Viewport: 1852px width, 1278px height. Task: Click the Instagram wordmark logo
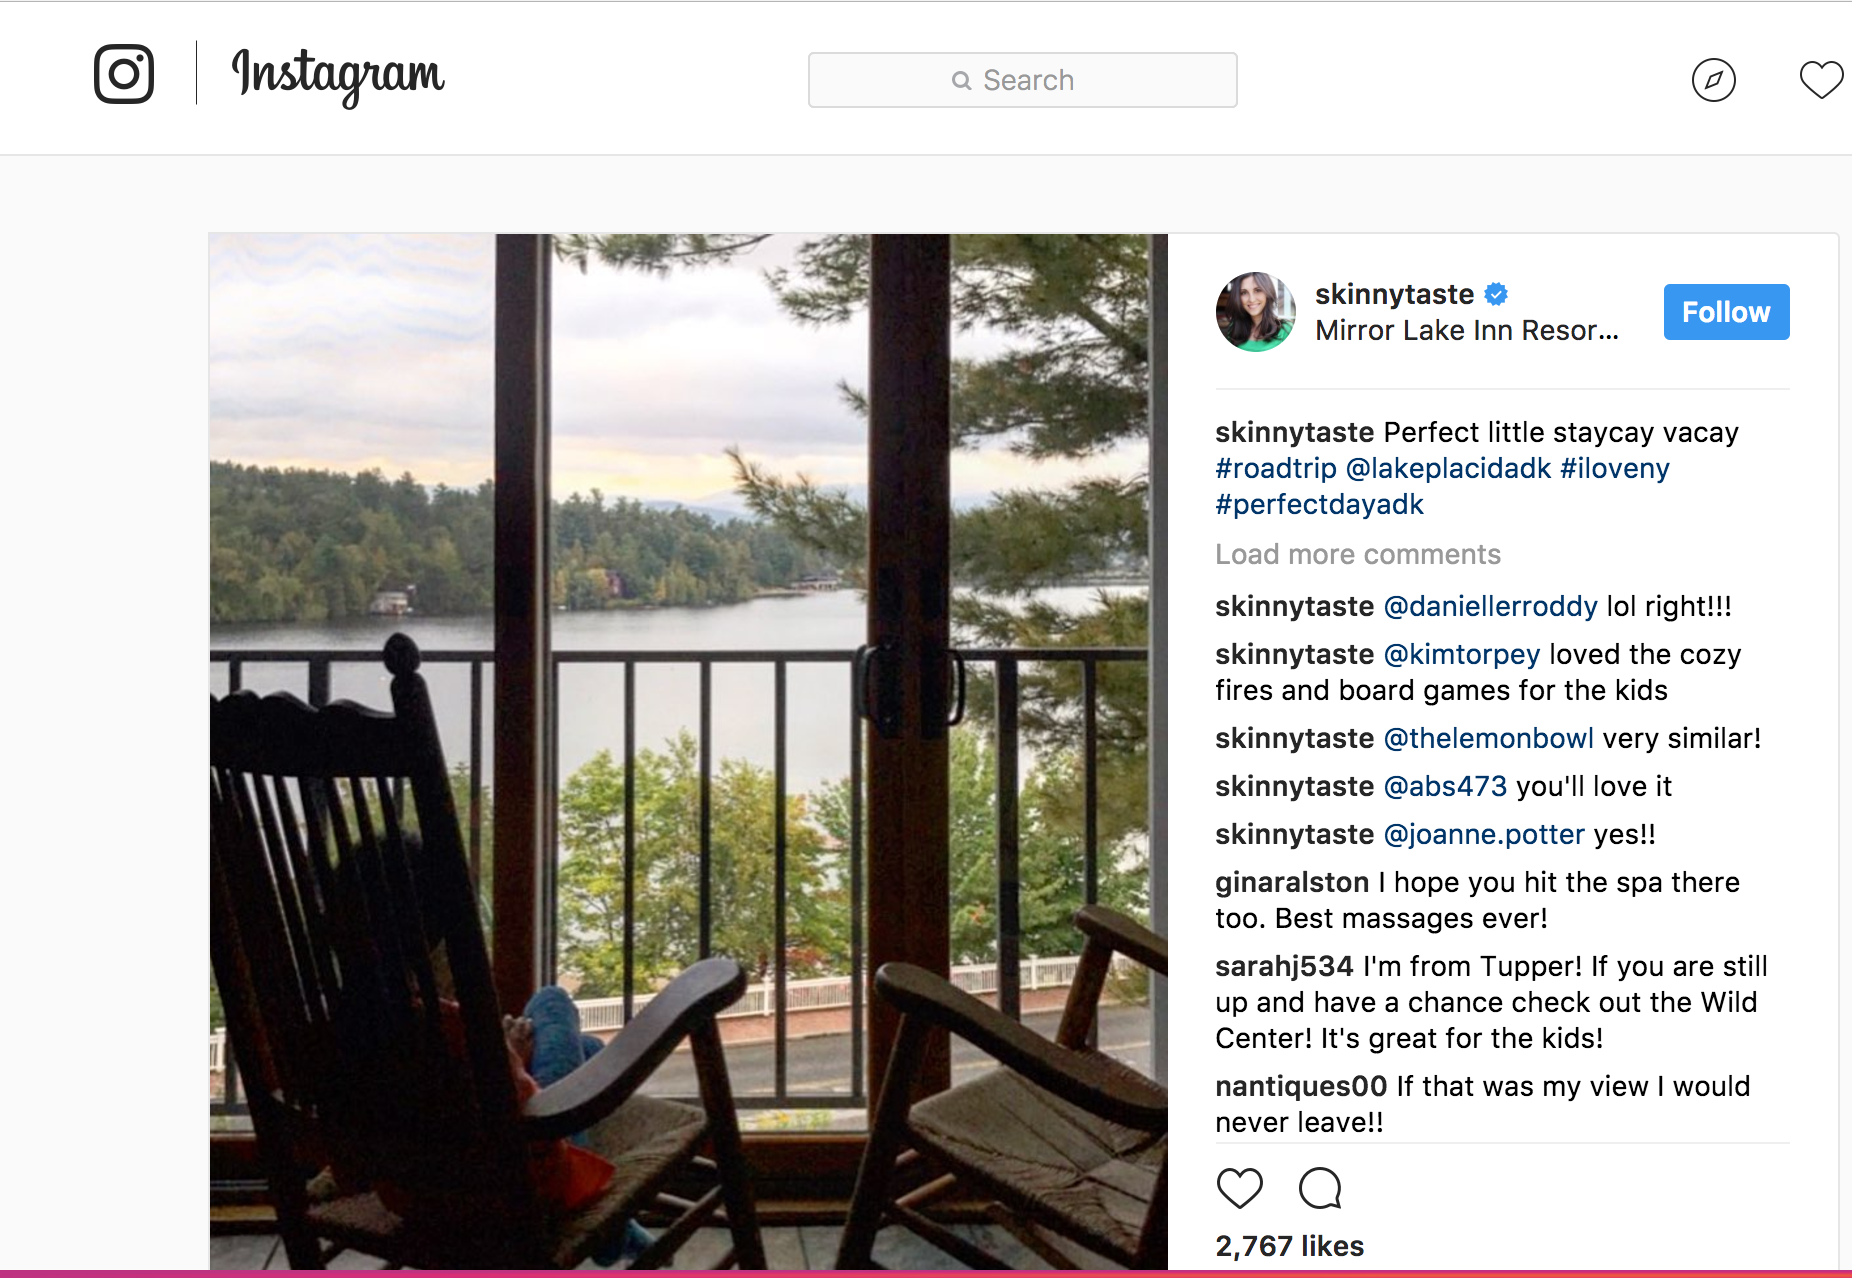pos(338,76)
